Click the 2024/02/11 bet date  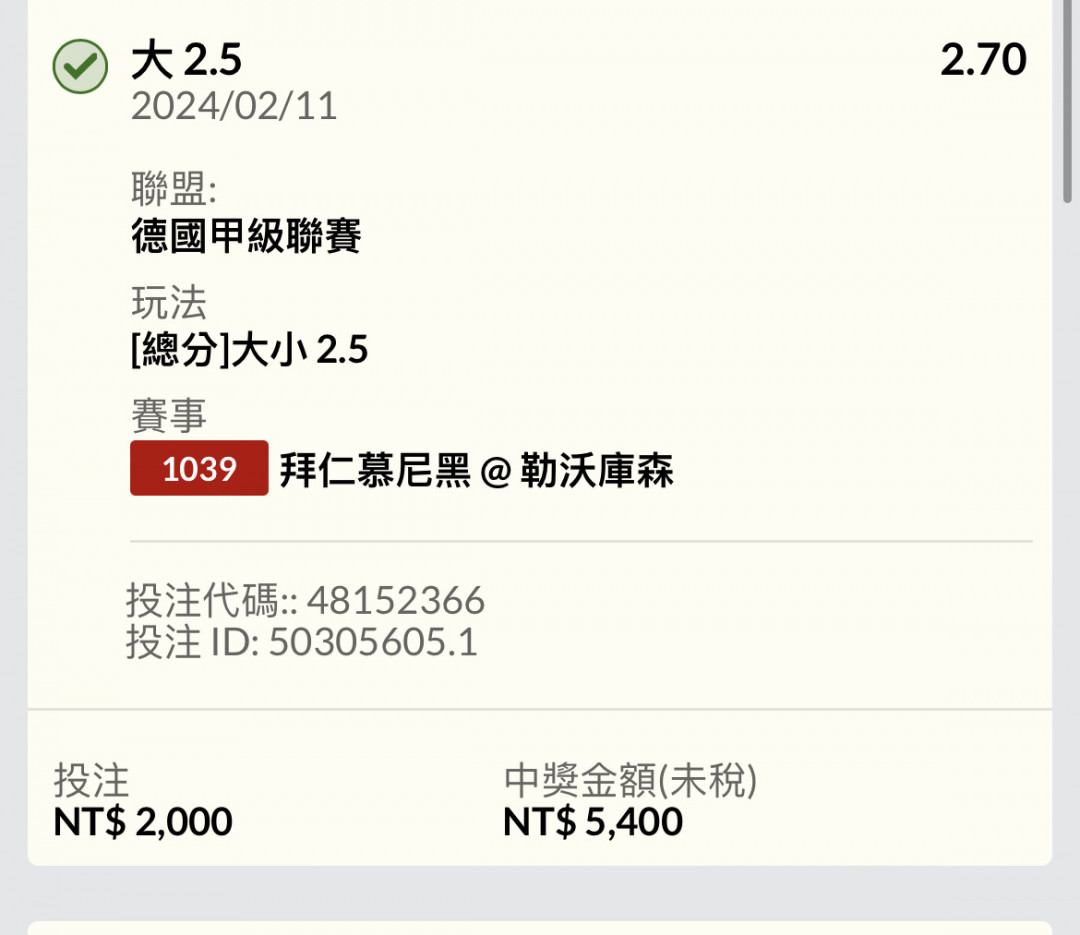pyautogui.click(x=234, y=106)
